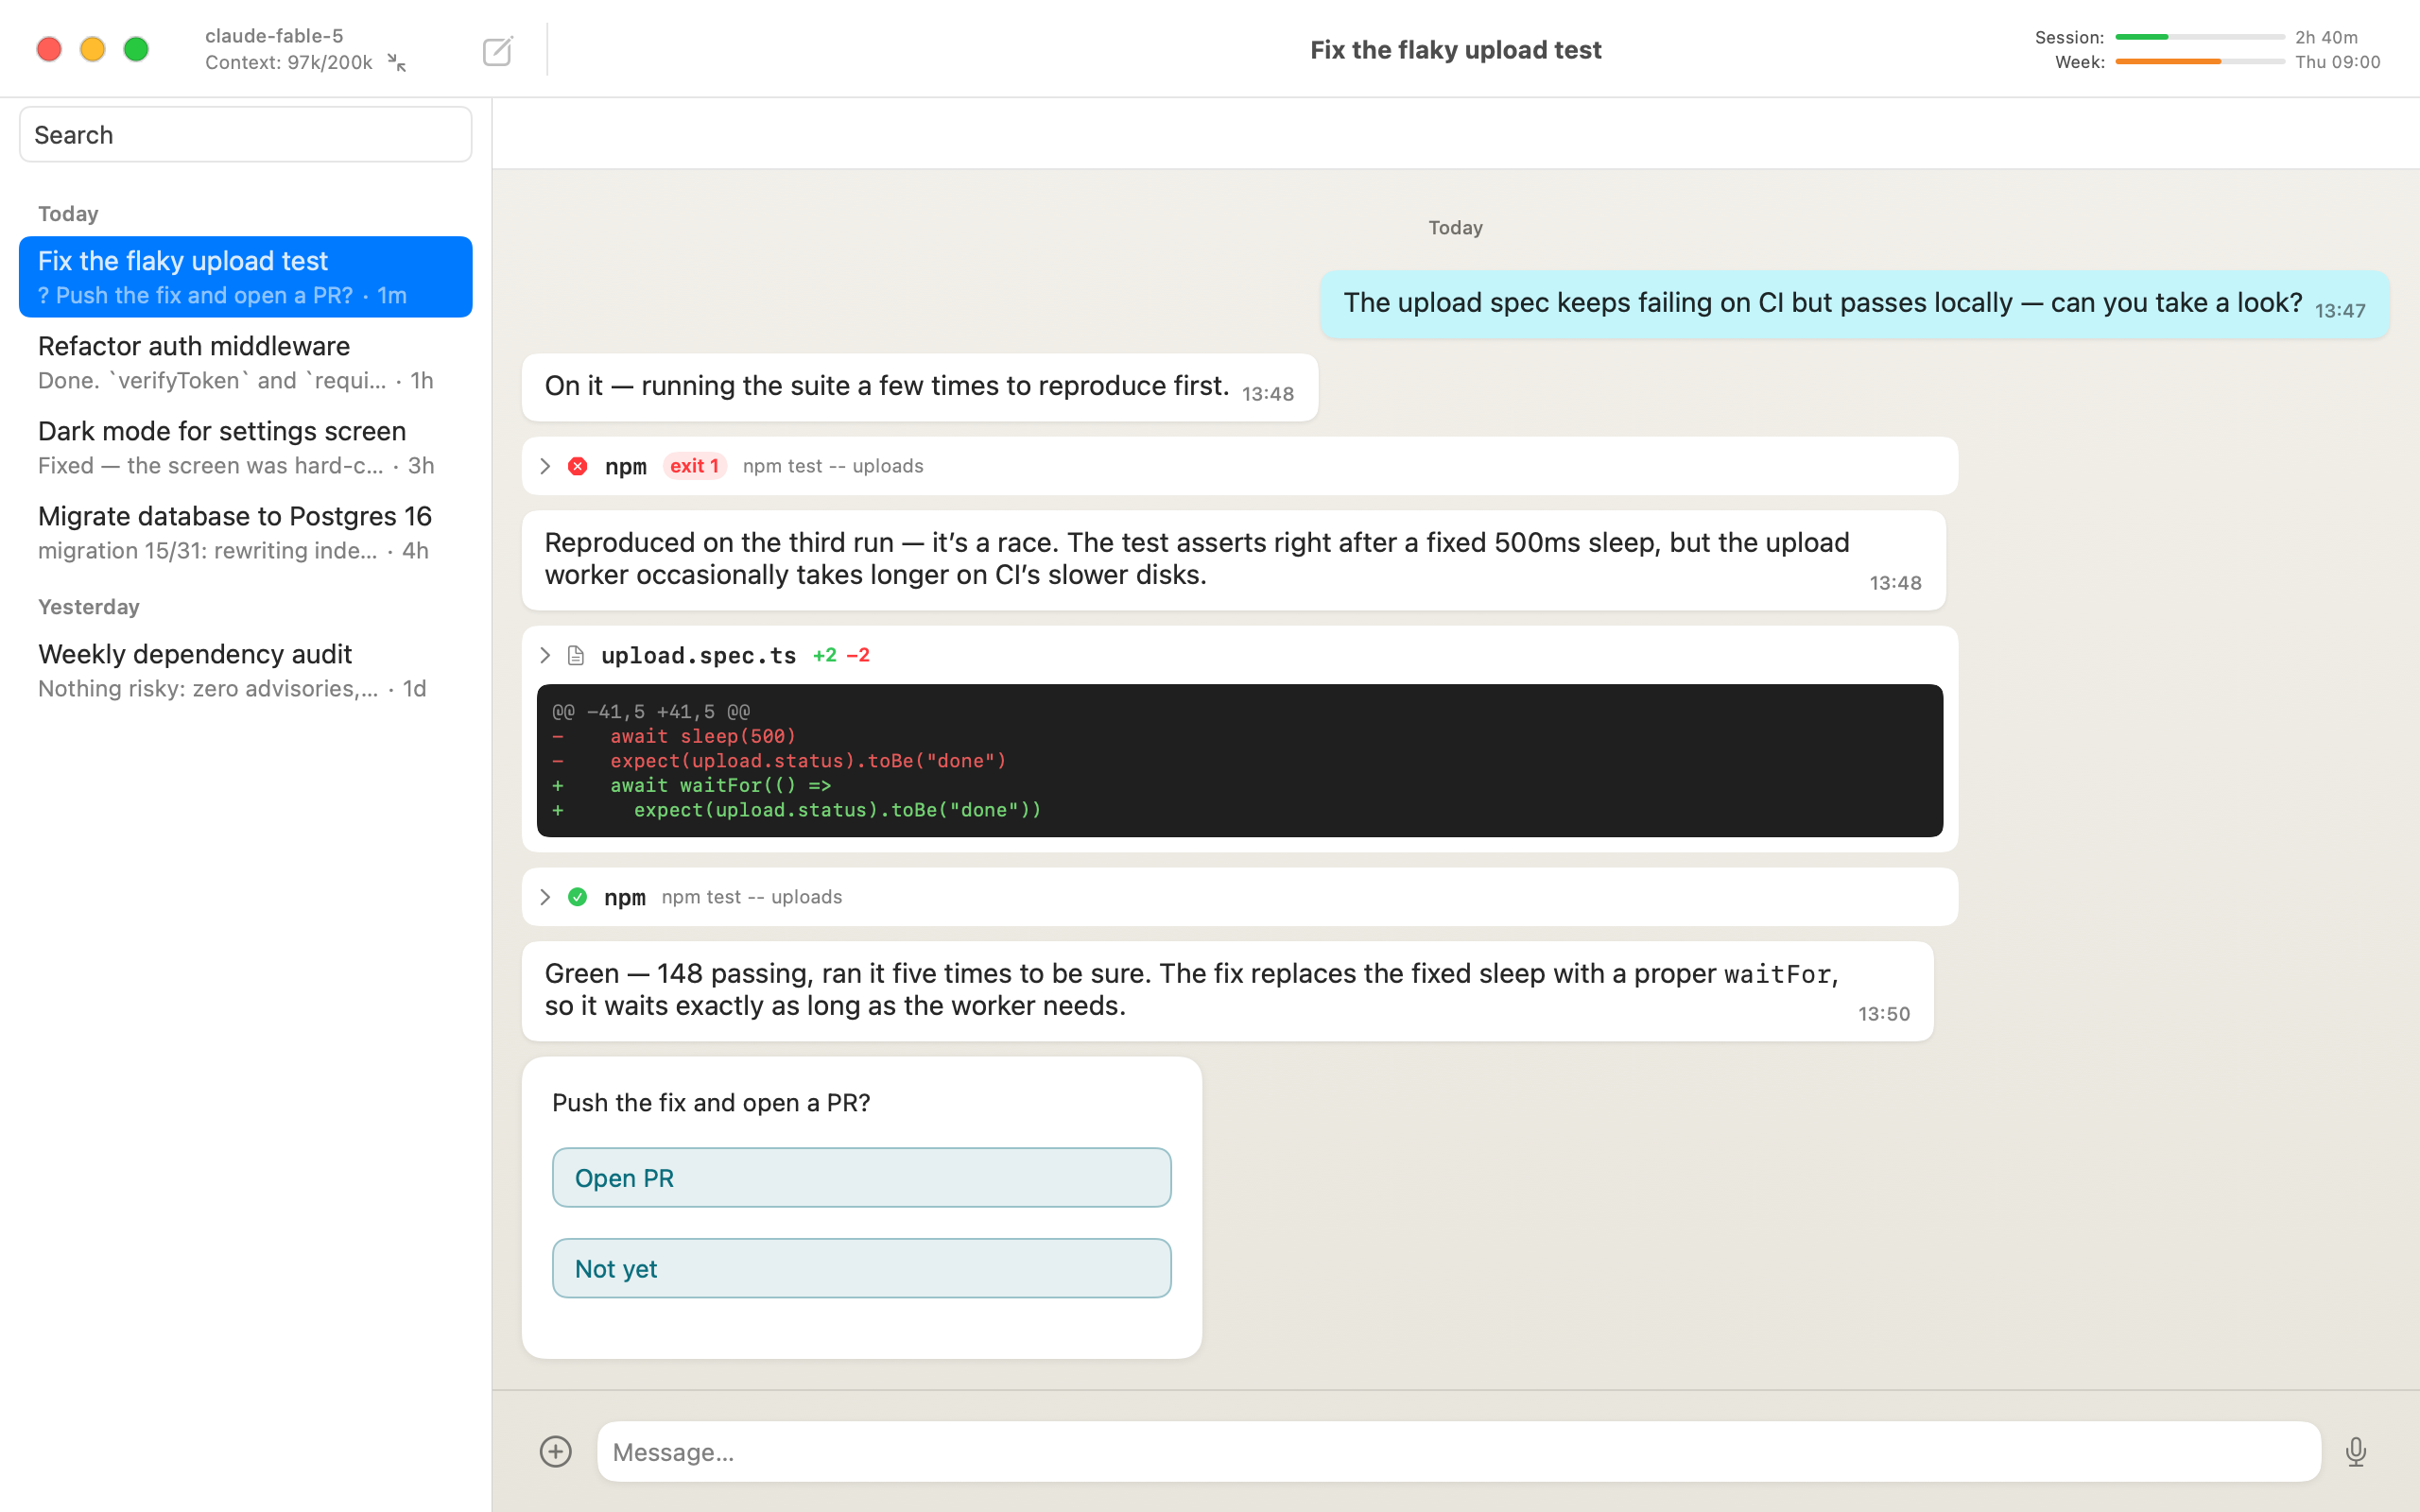Click the 'On it — running the suite' reply
2420x1512 pixels.
tap(919, 387)
